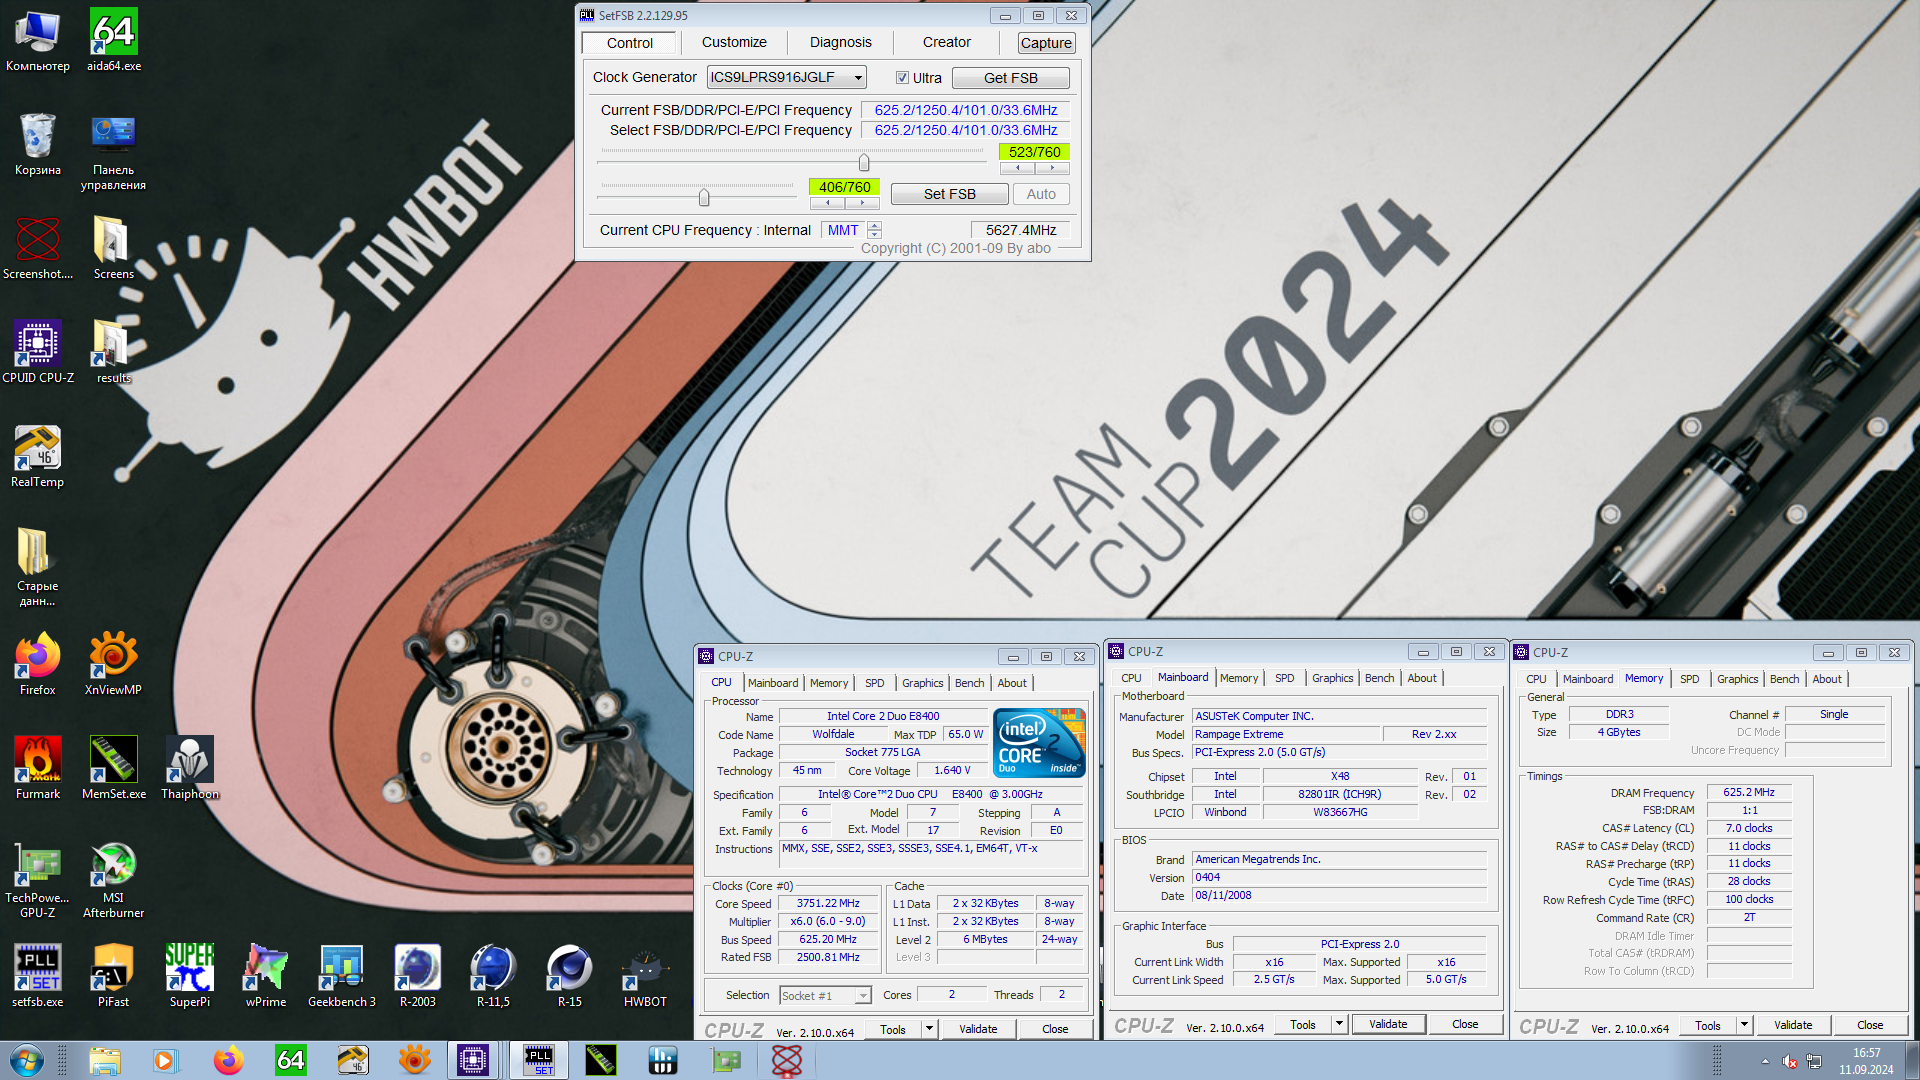
Task: Open the HWBOT desktop icon
Action: [x=645, y=976]
